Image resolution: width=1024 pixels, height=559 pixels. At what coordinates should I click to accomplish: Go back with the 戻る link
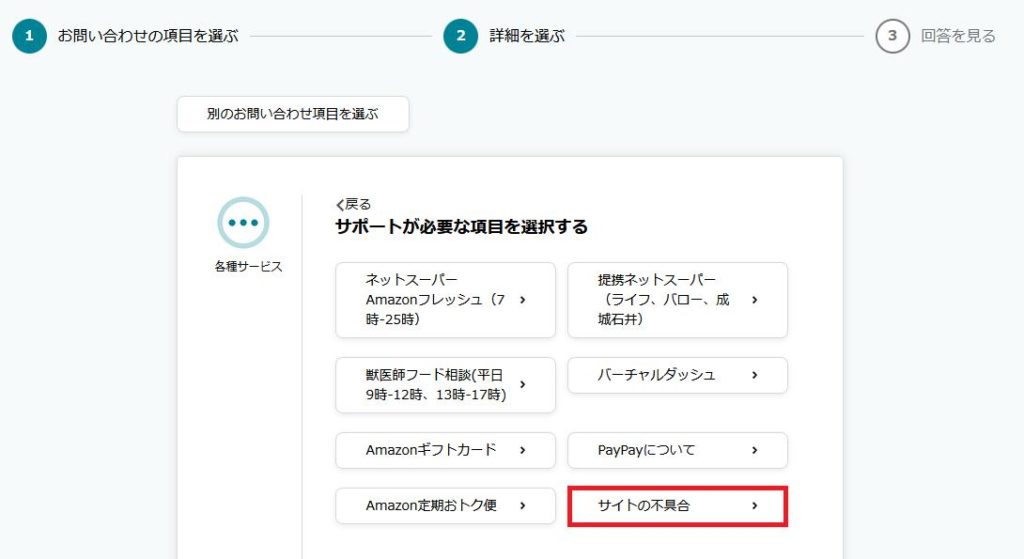(353, 204)
